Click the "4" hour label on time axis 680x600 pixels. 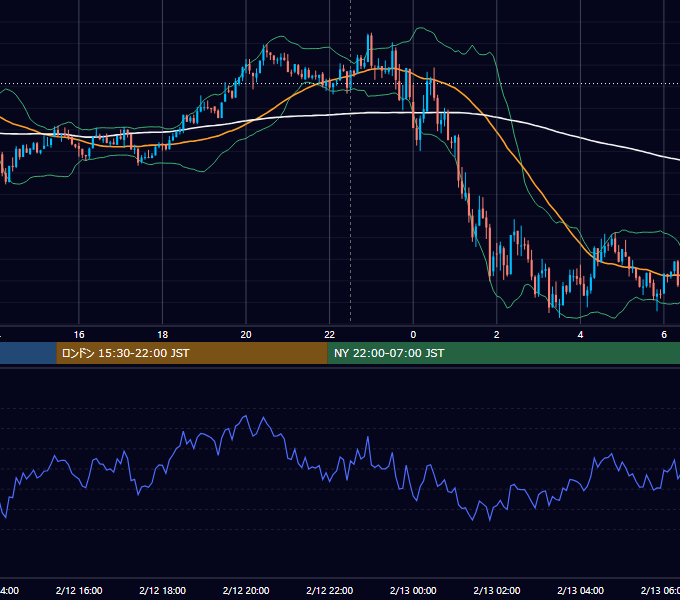(x=580, y=335)
